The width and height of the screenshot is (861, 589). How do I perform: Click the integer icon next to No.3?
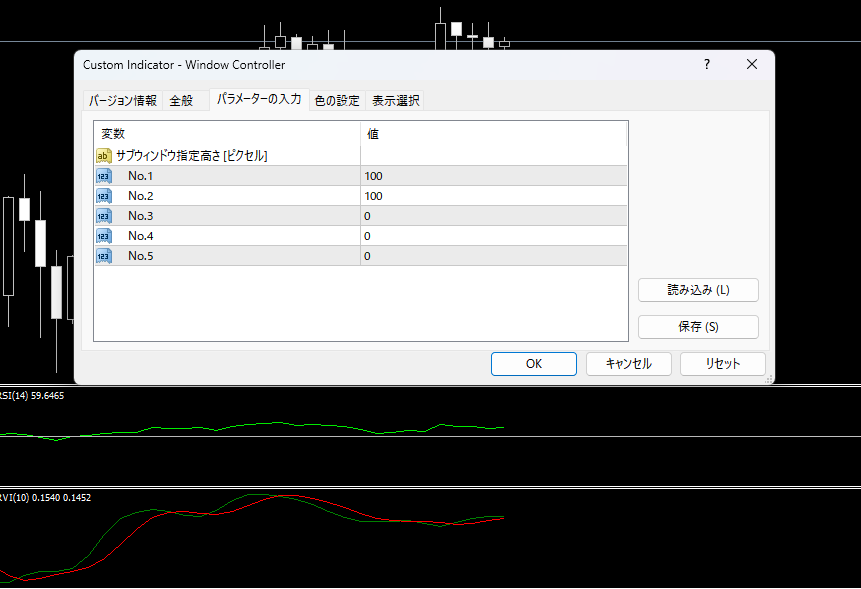(104, 216)
